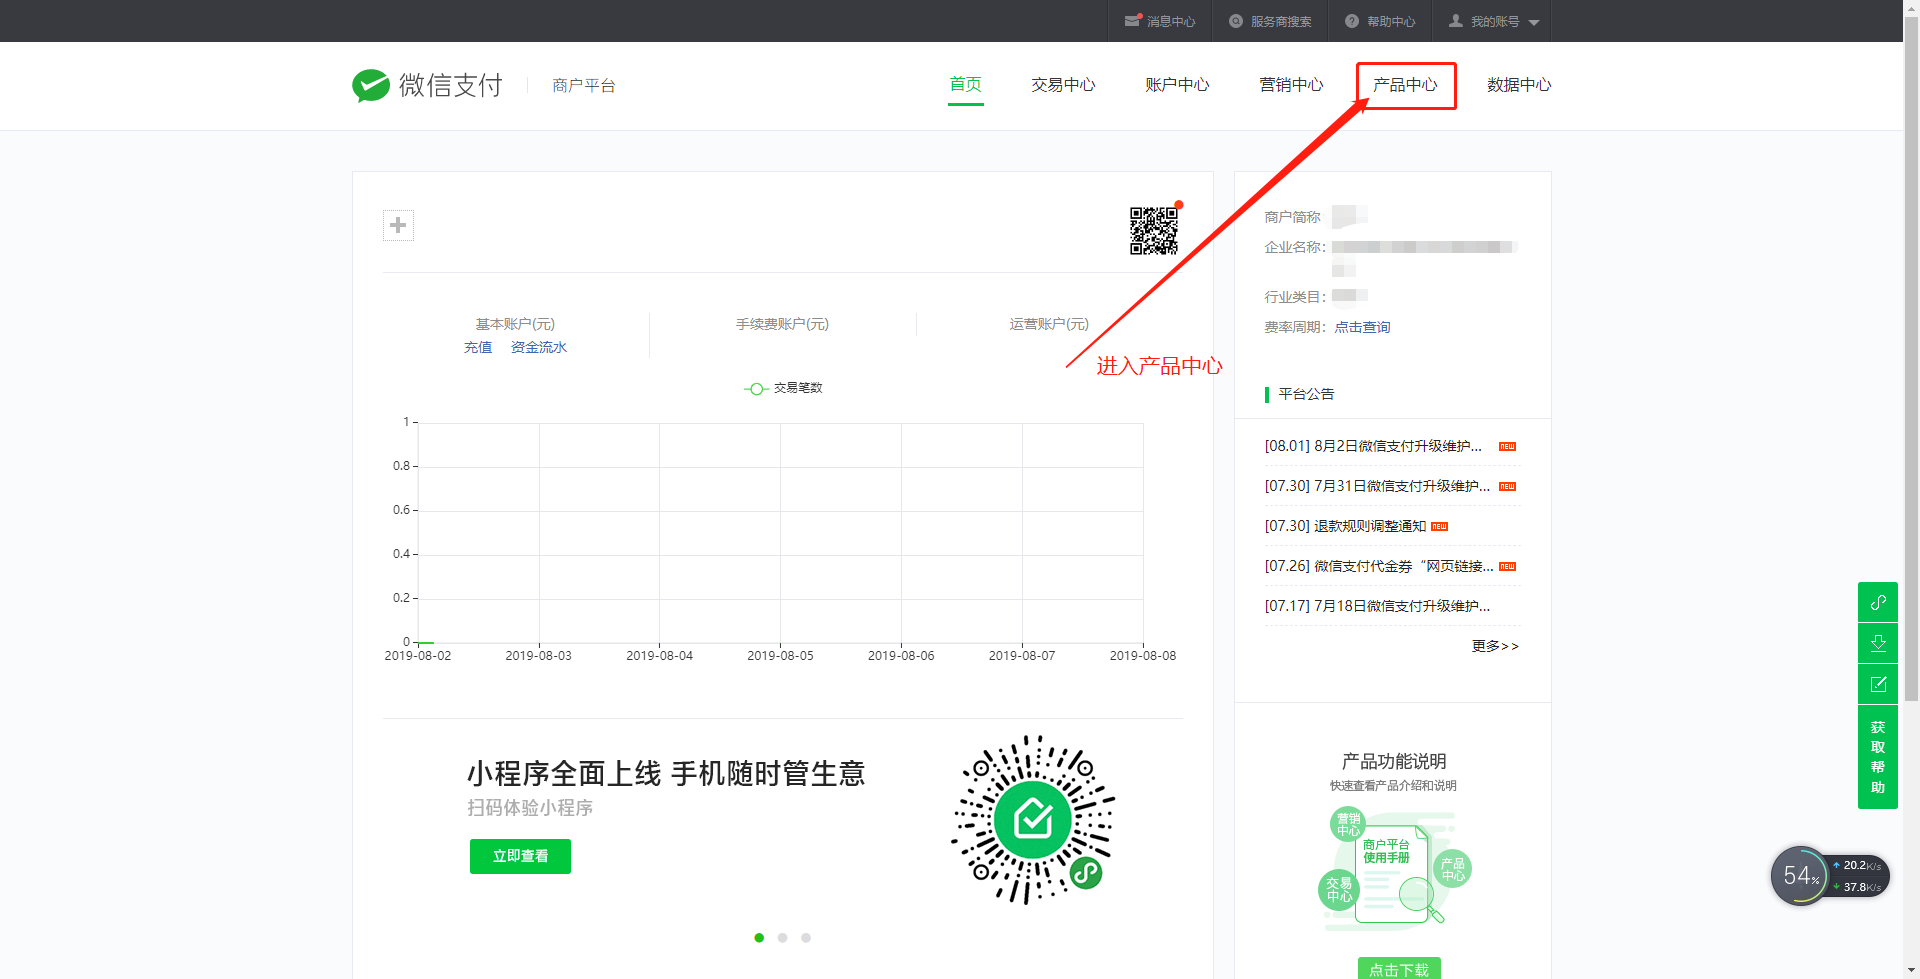Select the third carousel dot
1920x979 pixels.
click(x=806, y=938)
